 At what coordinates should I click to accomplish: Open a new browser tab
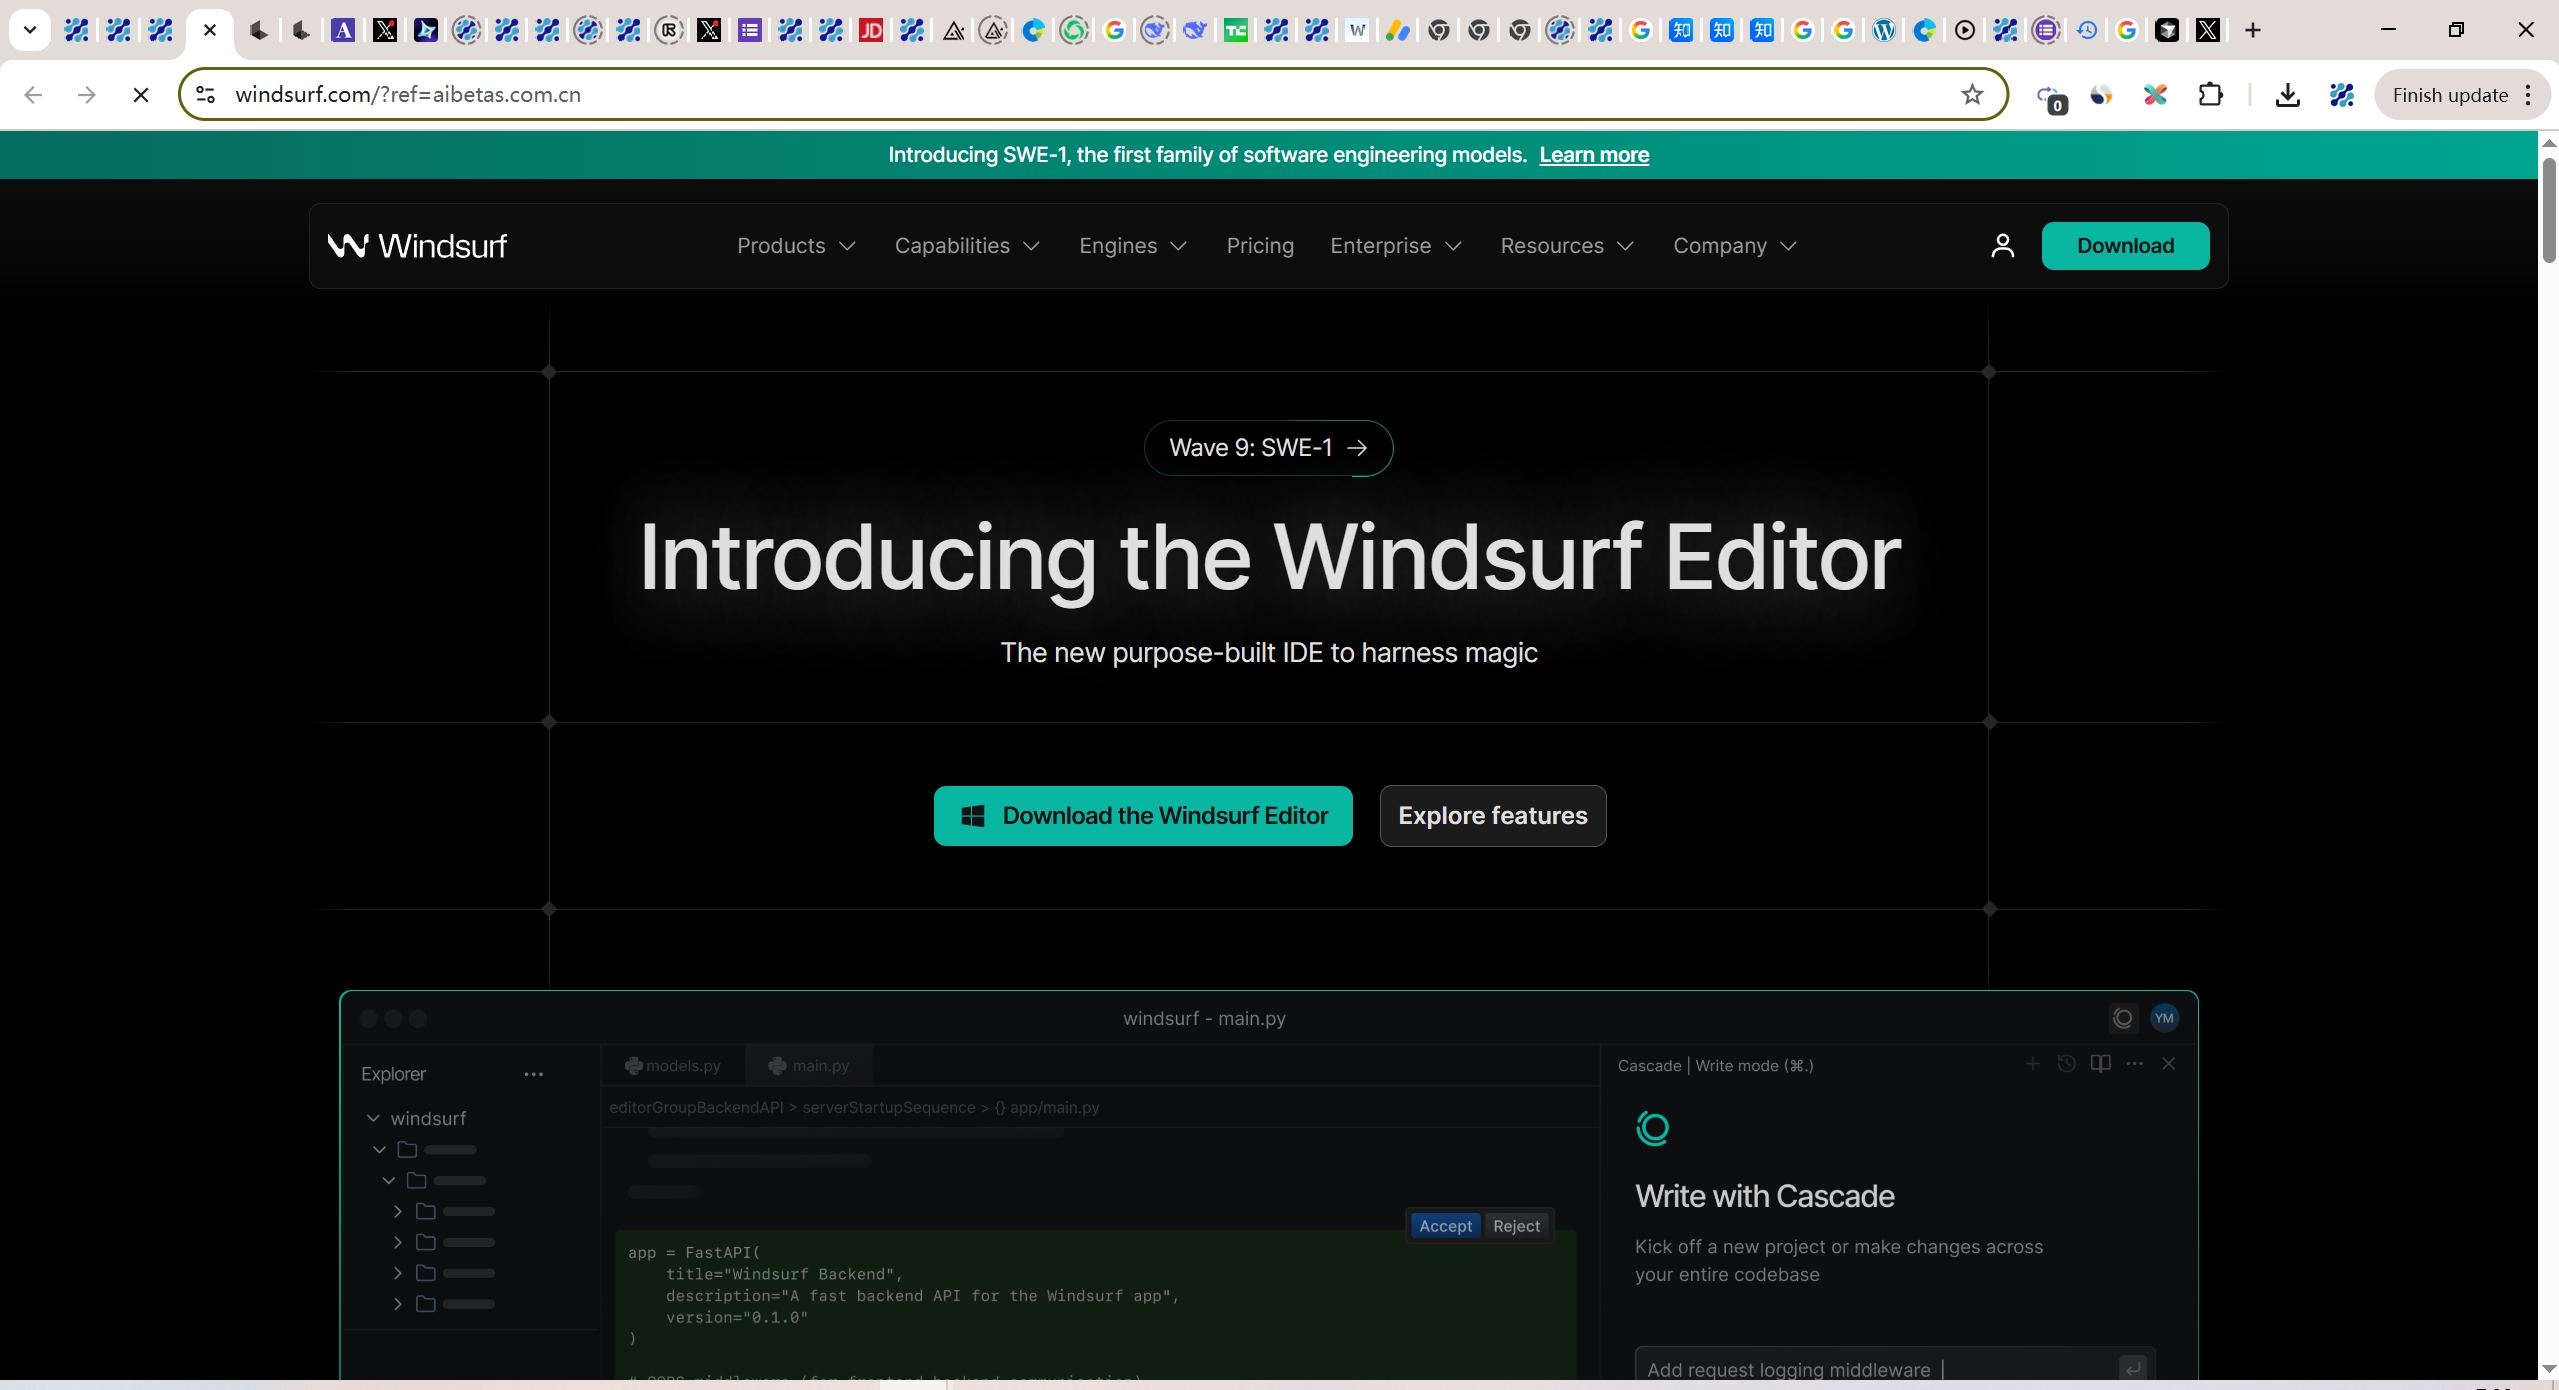tap(2253, 31)
